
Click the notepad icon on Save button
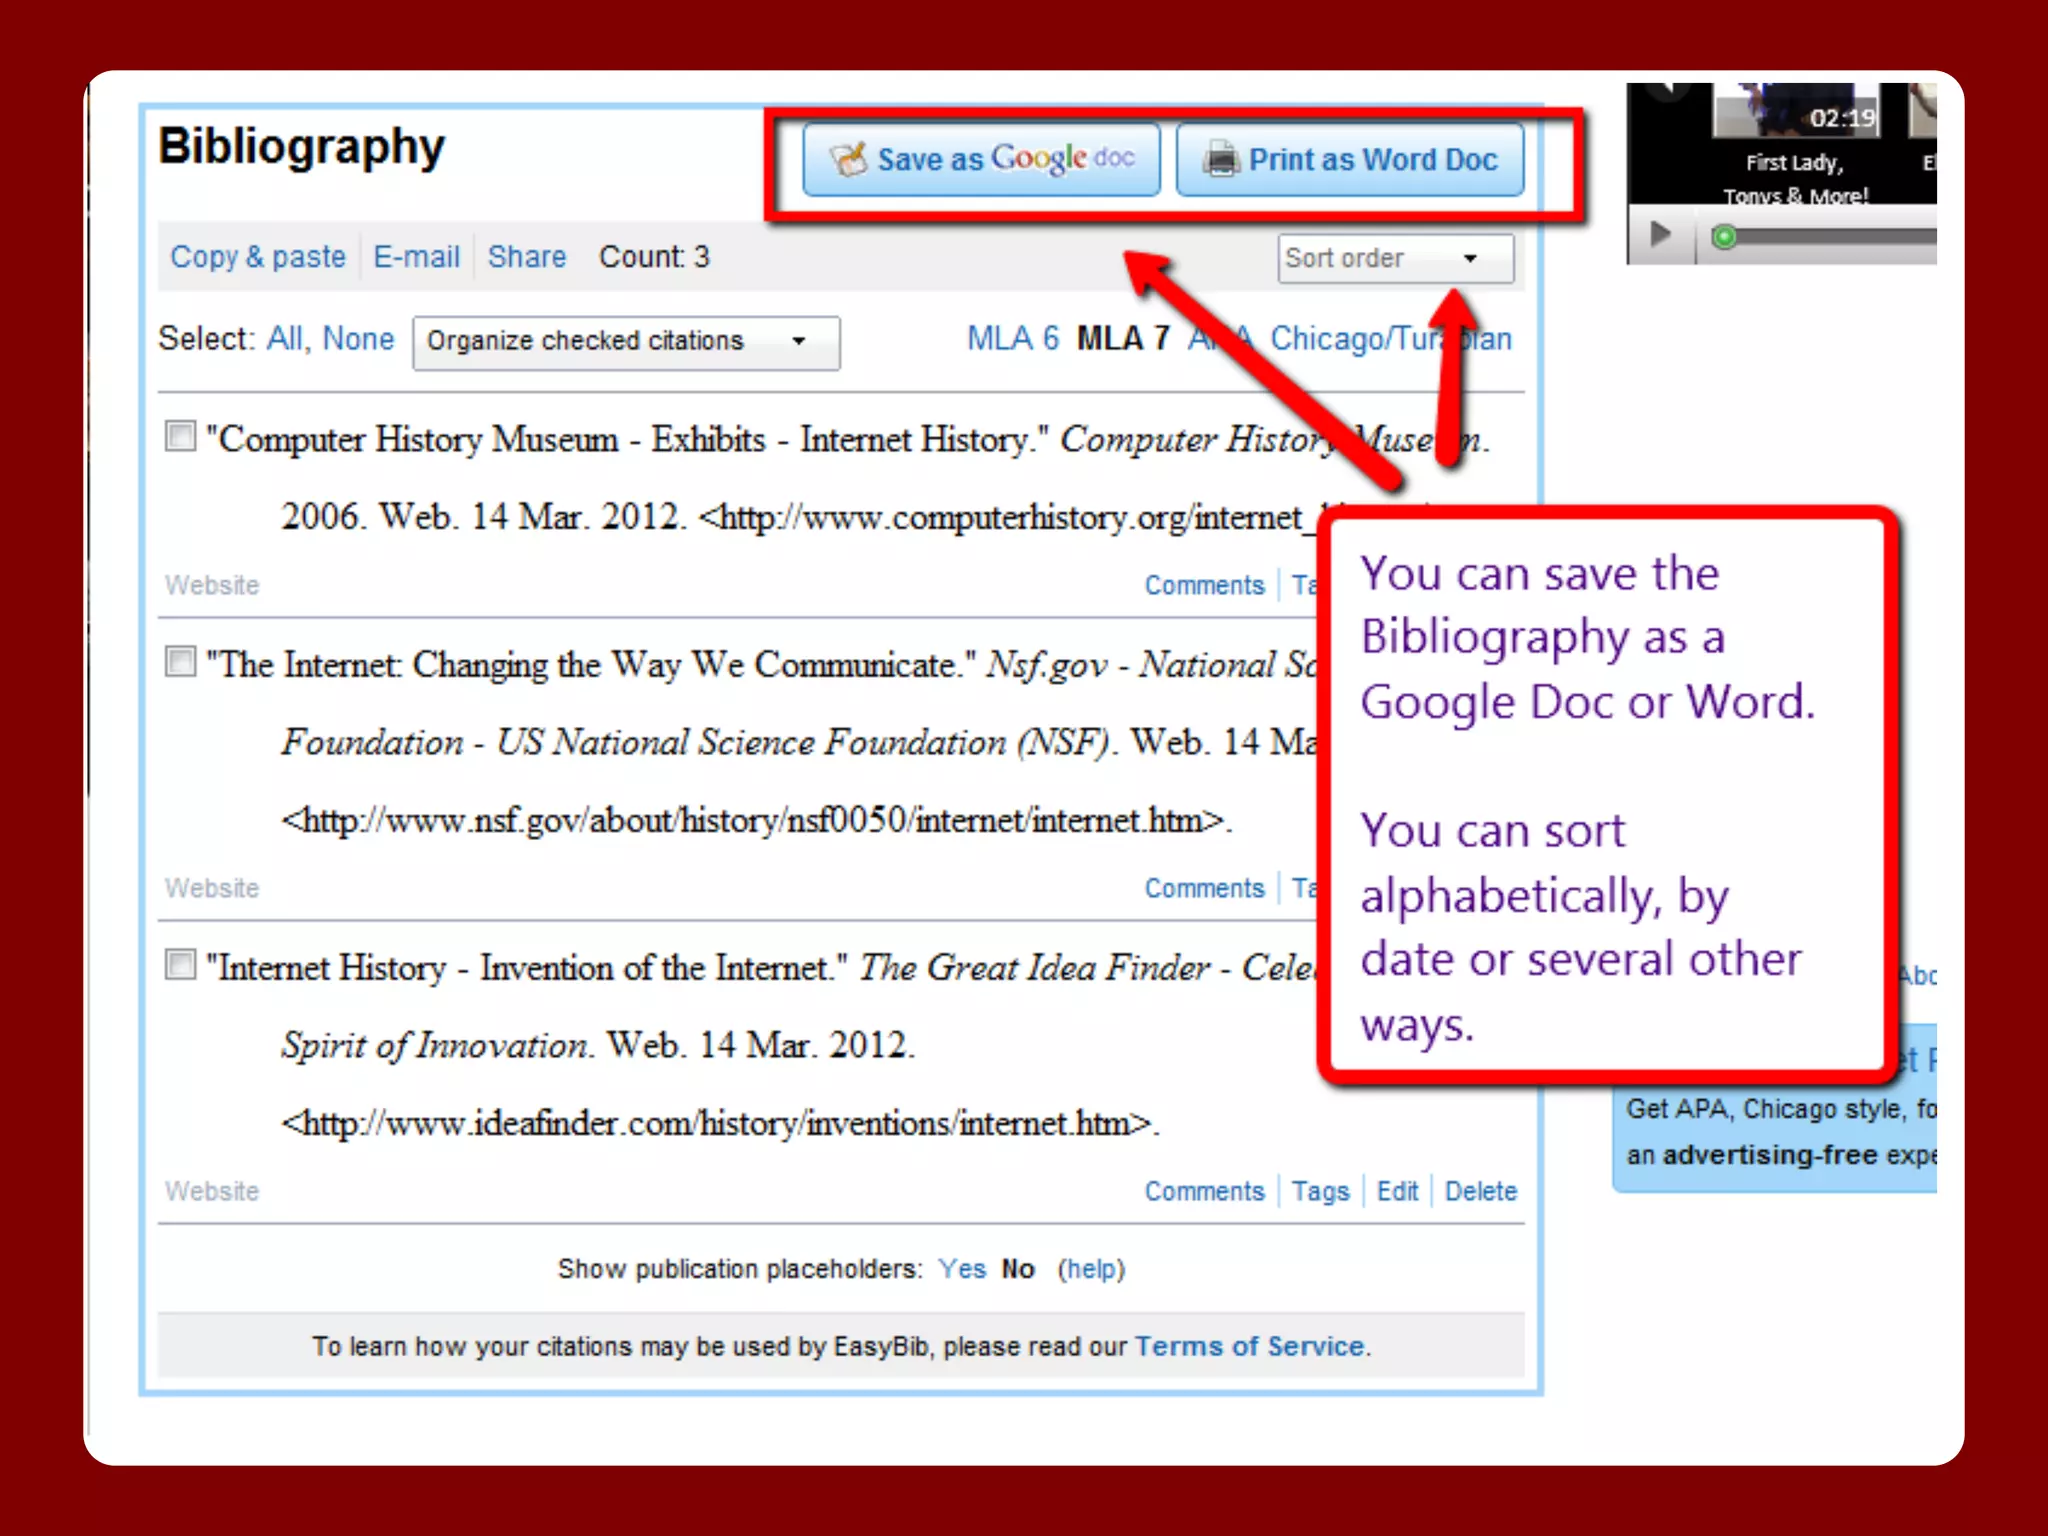click(x=849, y=159)
